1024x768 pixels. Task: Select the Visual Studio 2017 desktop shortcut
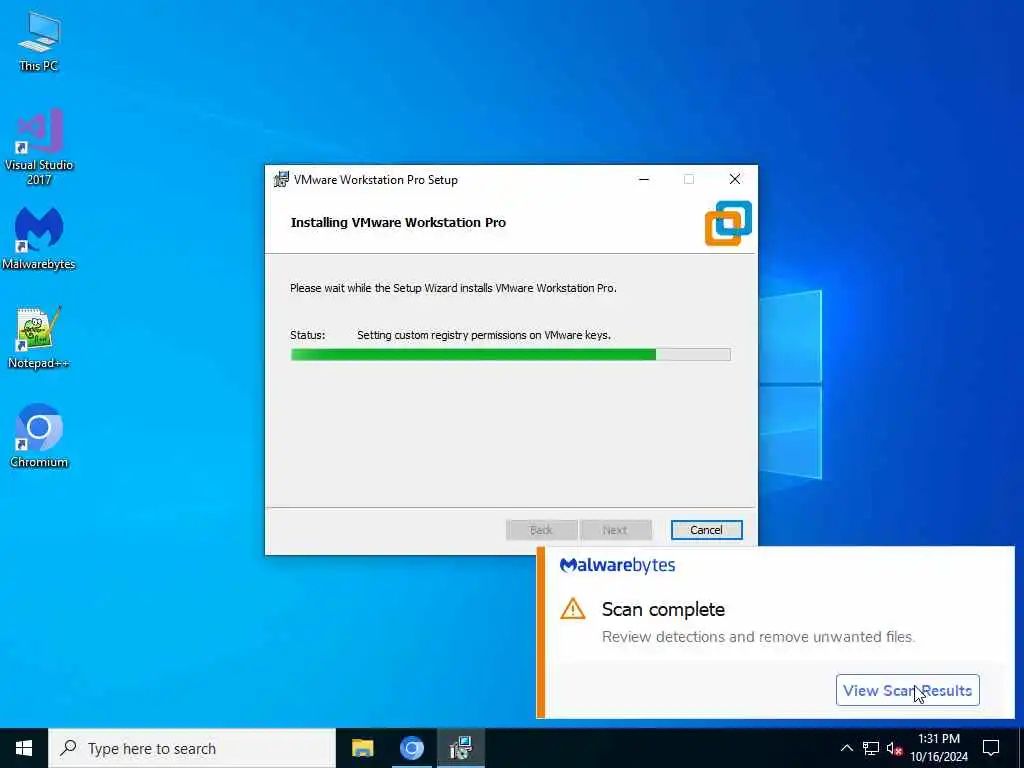coord(39,147)
